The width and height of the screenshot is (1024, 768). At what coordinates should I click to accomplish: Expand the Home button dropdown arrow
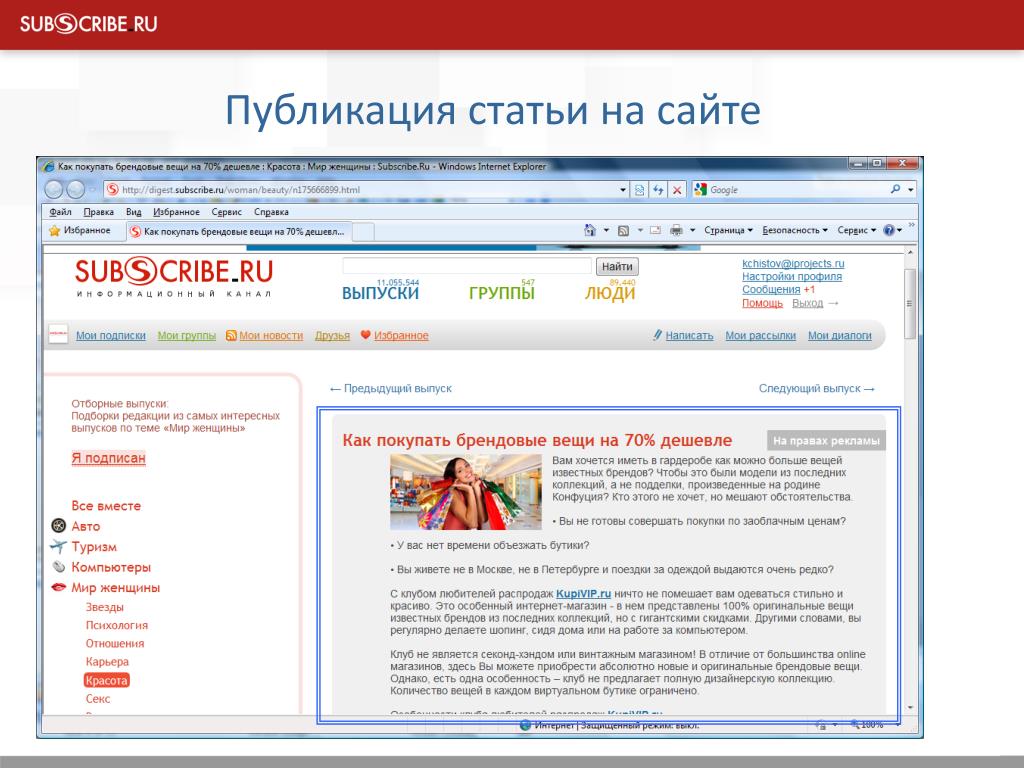click(x=606, y=231)
